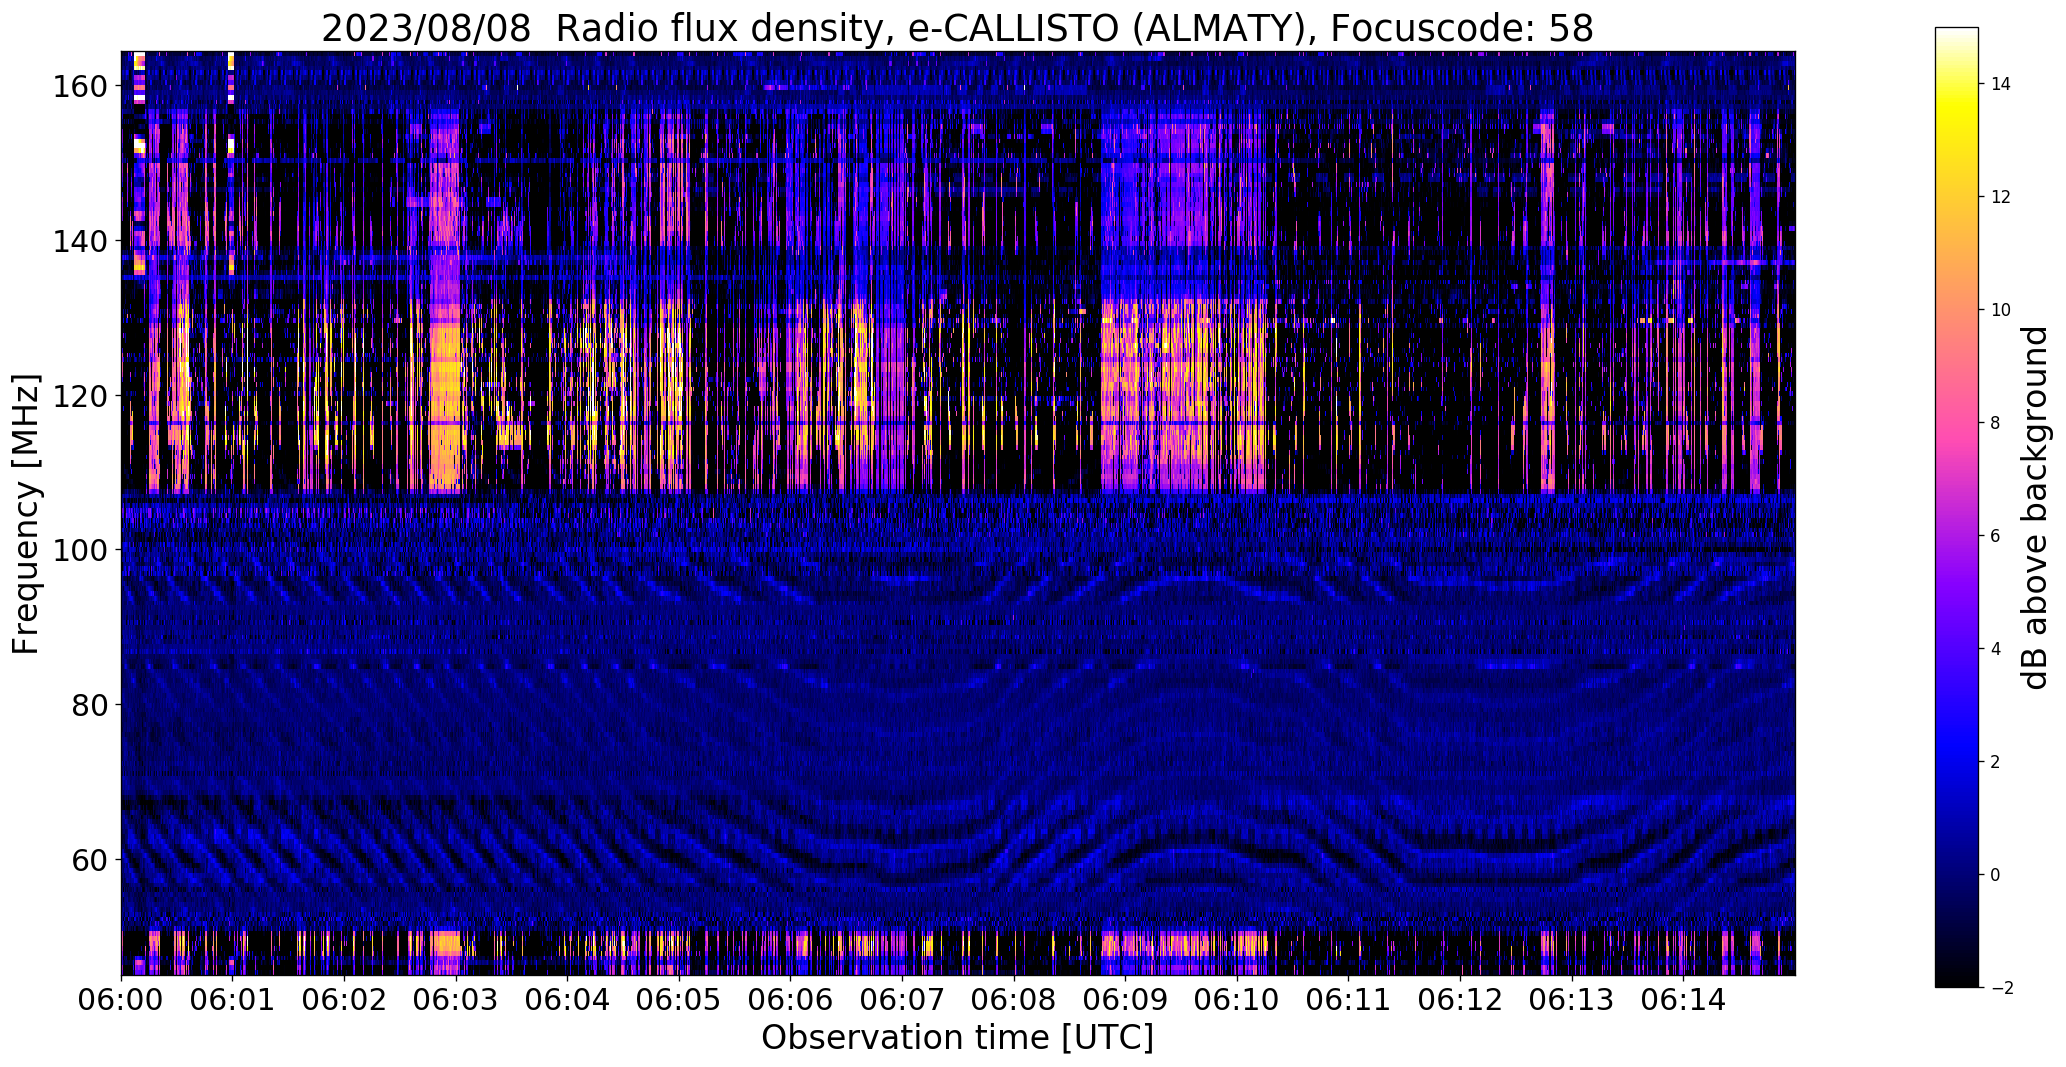2066x1067 pixels.
Task: Click the 06:03 time tick label
Action: coord(456,1001)
